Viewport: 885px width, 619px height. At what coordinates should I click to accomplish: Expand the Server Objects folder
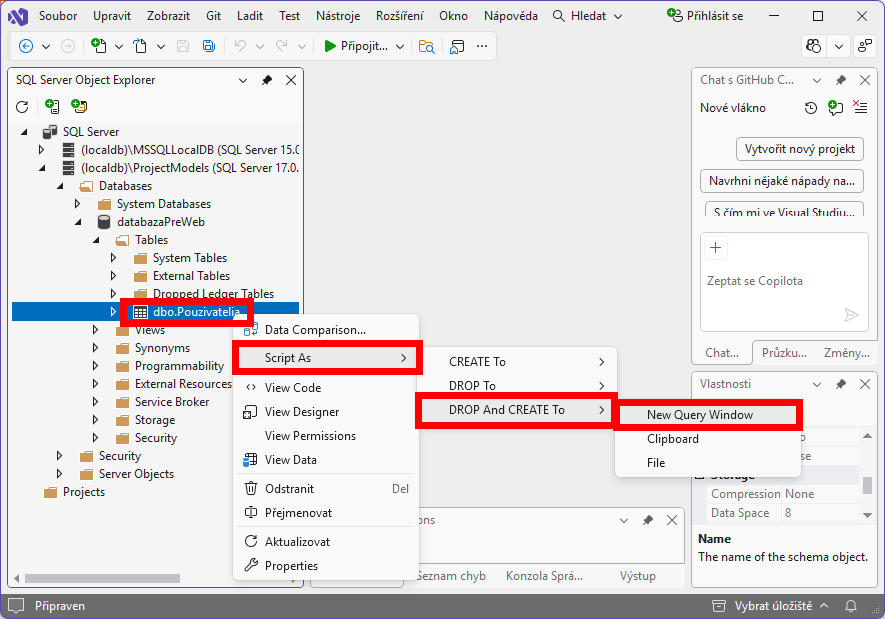click(x=59, y=474)
